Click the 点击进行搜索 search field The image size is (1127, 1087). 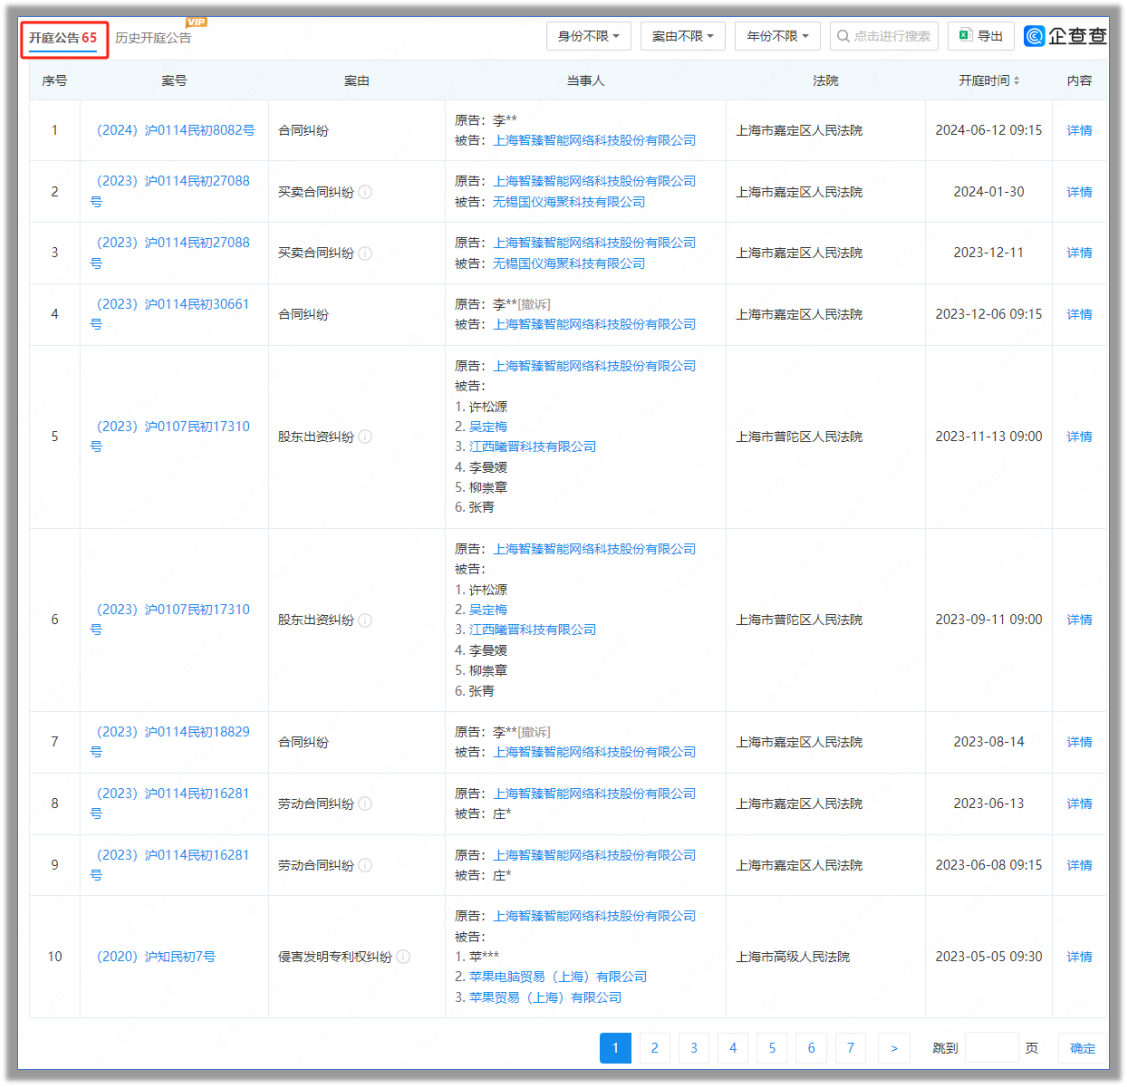click(x=884, y=36)
